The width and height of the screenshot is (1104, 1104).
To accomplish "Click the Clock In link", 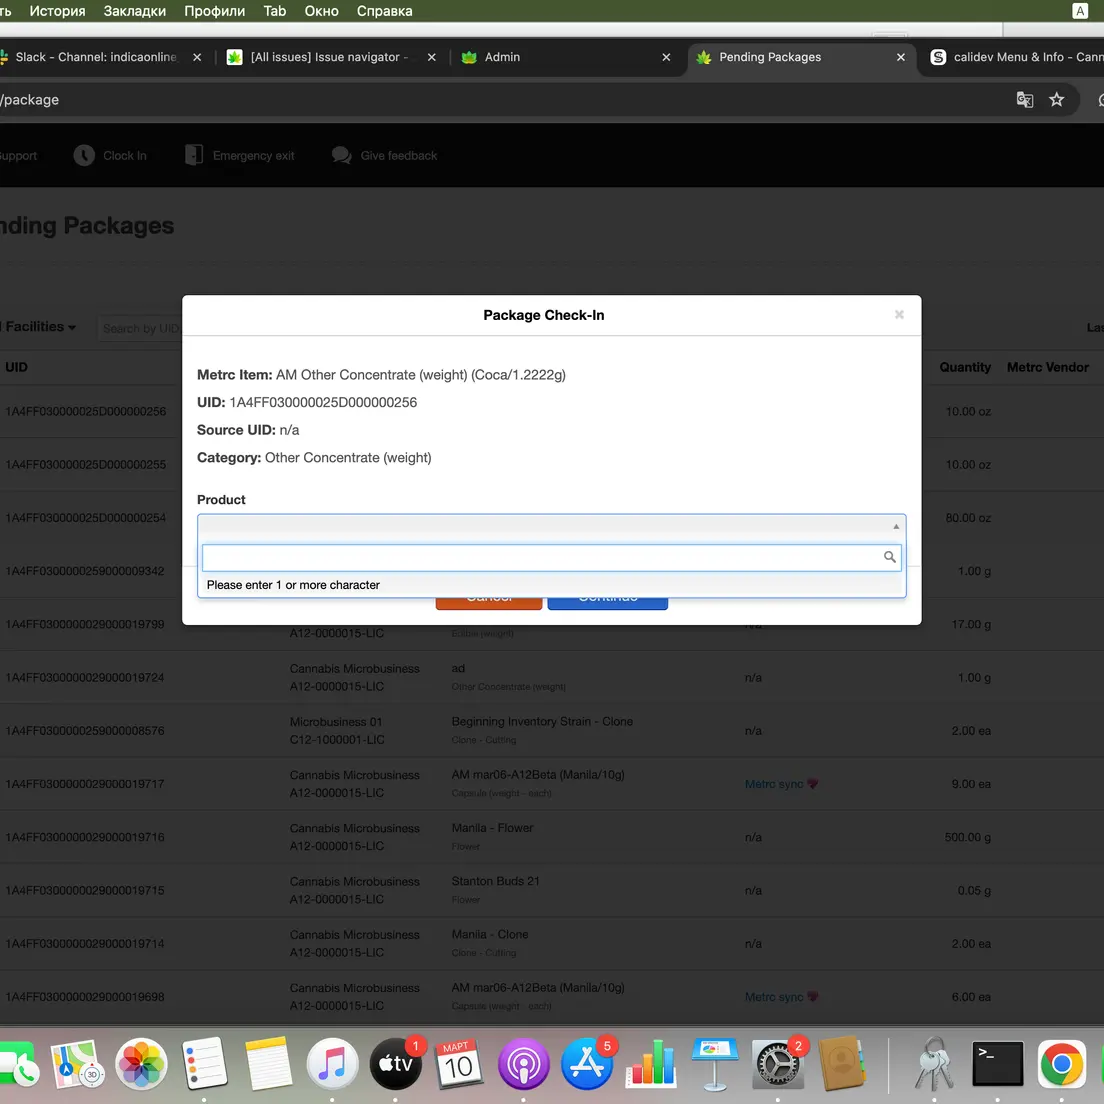I will pos(125,156).
